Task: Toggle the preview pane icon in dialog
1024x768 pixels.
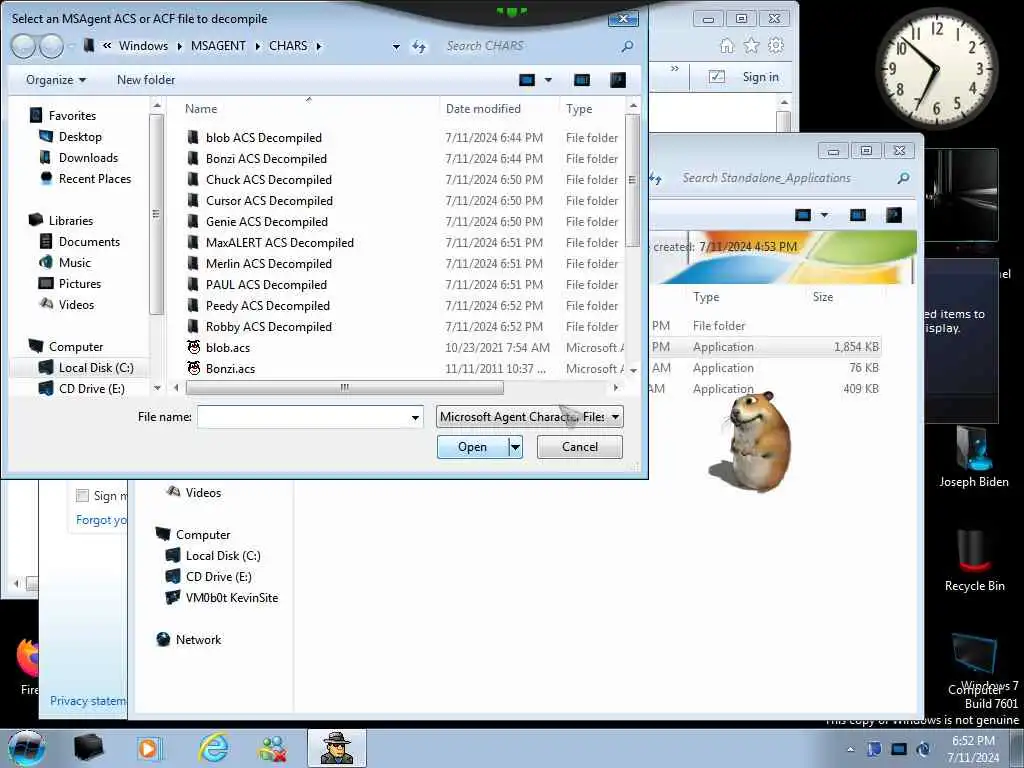Action: click(x=582, y=80)
